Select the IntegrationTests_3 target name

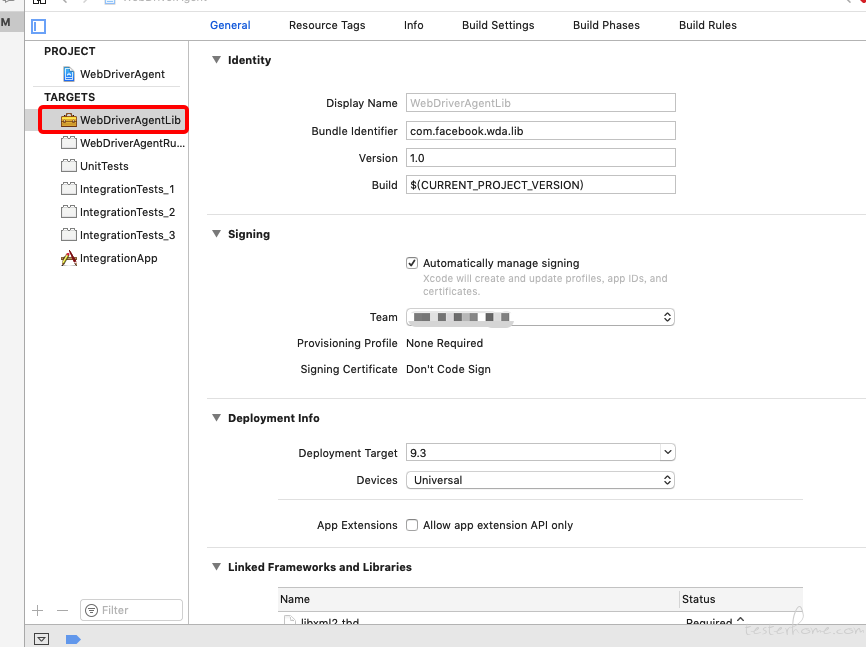coord(128,235)
